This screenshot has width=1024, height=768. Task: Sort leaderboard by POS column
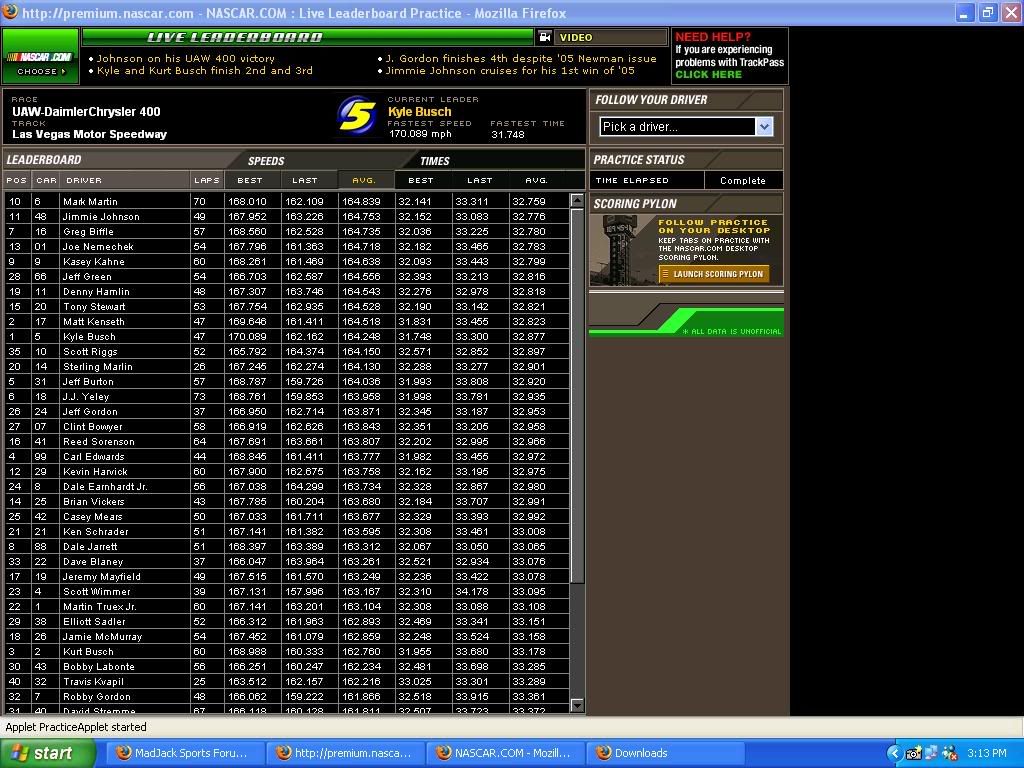[x=17, y=180]
